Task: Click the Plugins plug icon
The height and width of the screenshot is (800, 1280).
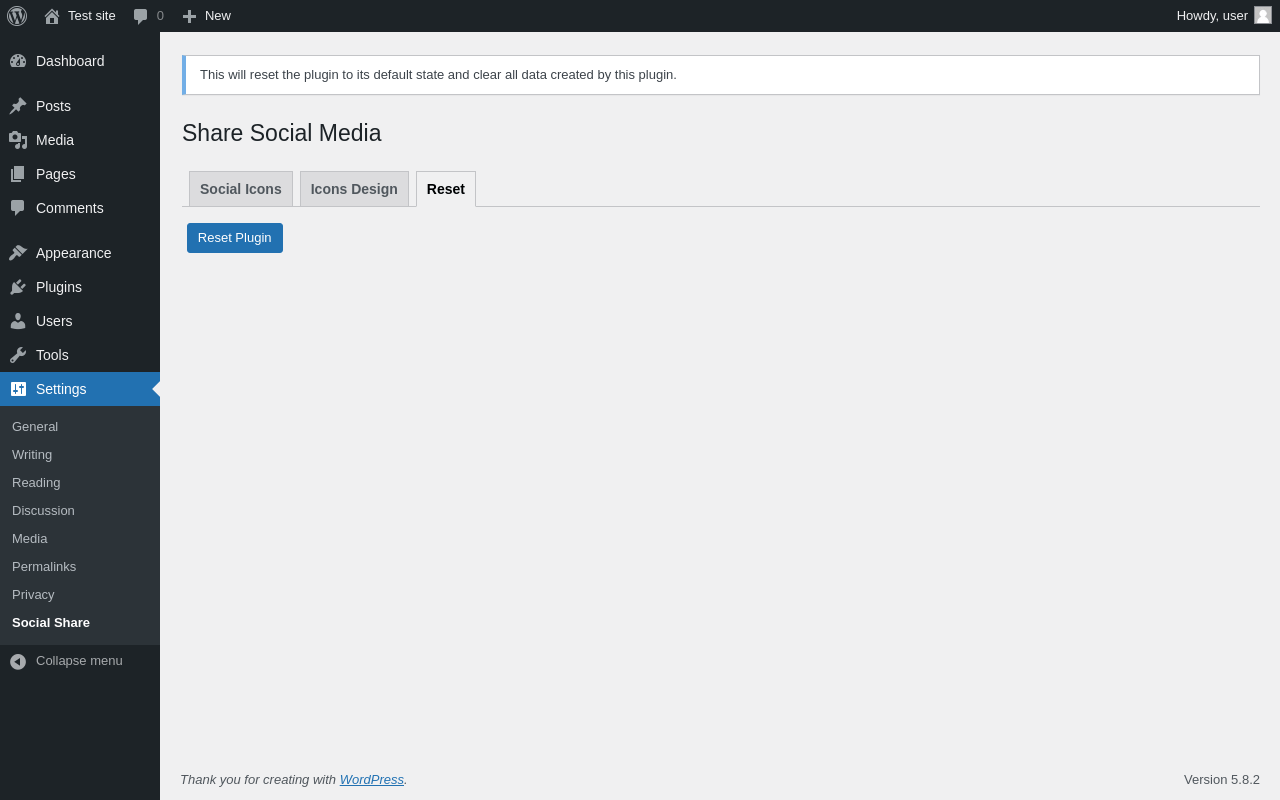Action: [x=18, y=287]
